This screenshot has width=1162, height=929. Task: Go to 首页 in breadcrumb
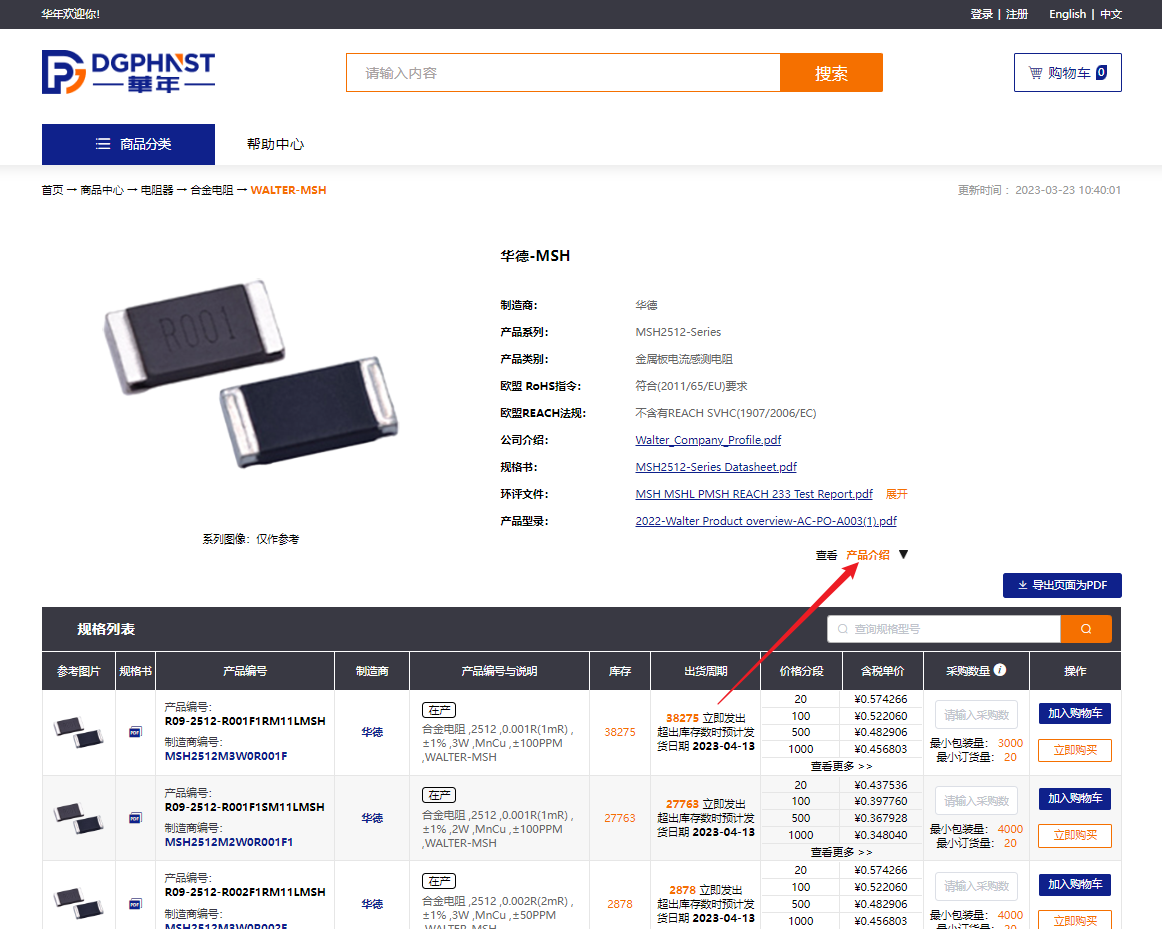click(52, 190)
